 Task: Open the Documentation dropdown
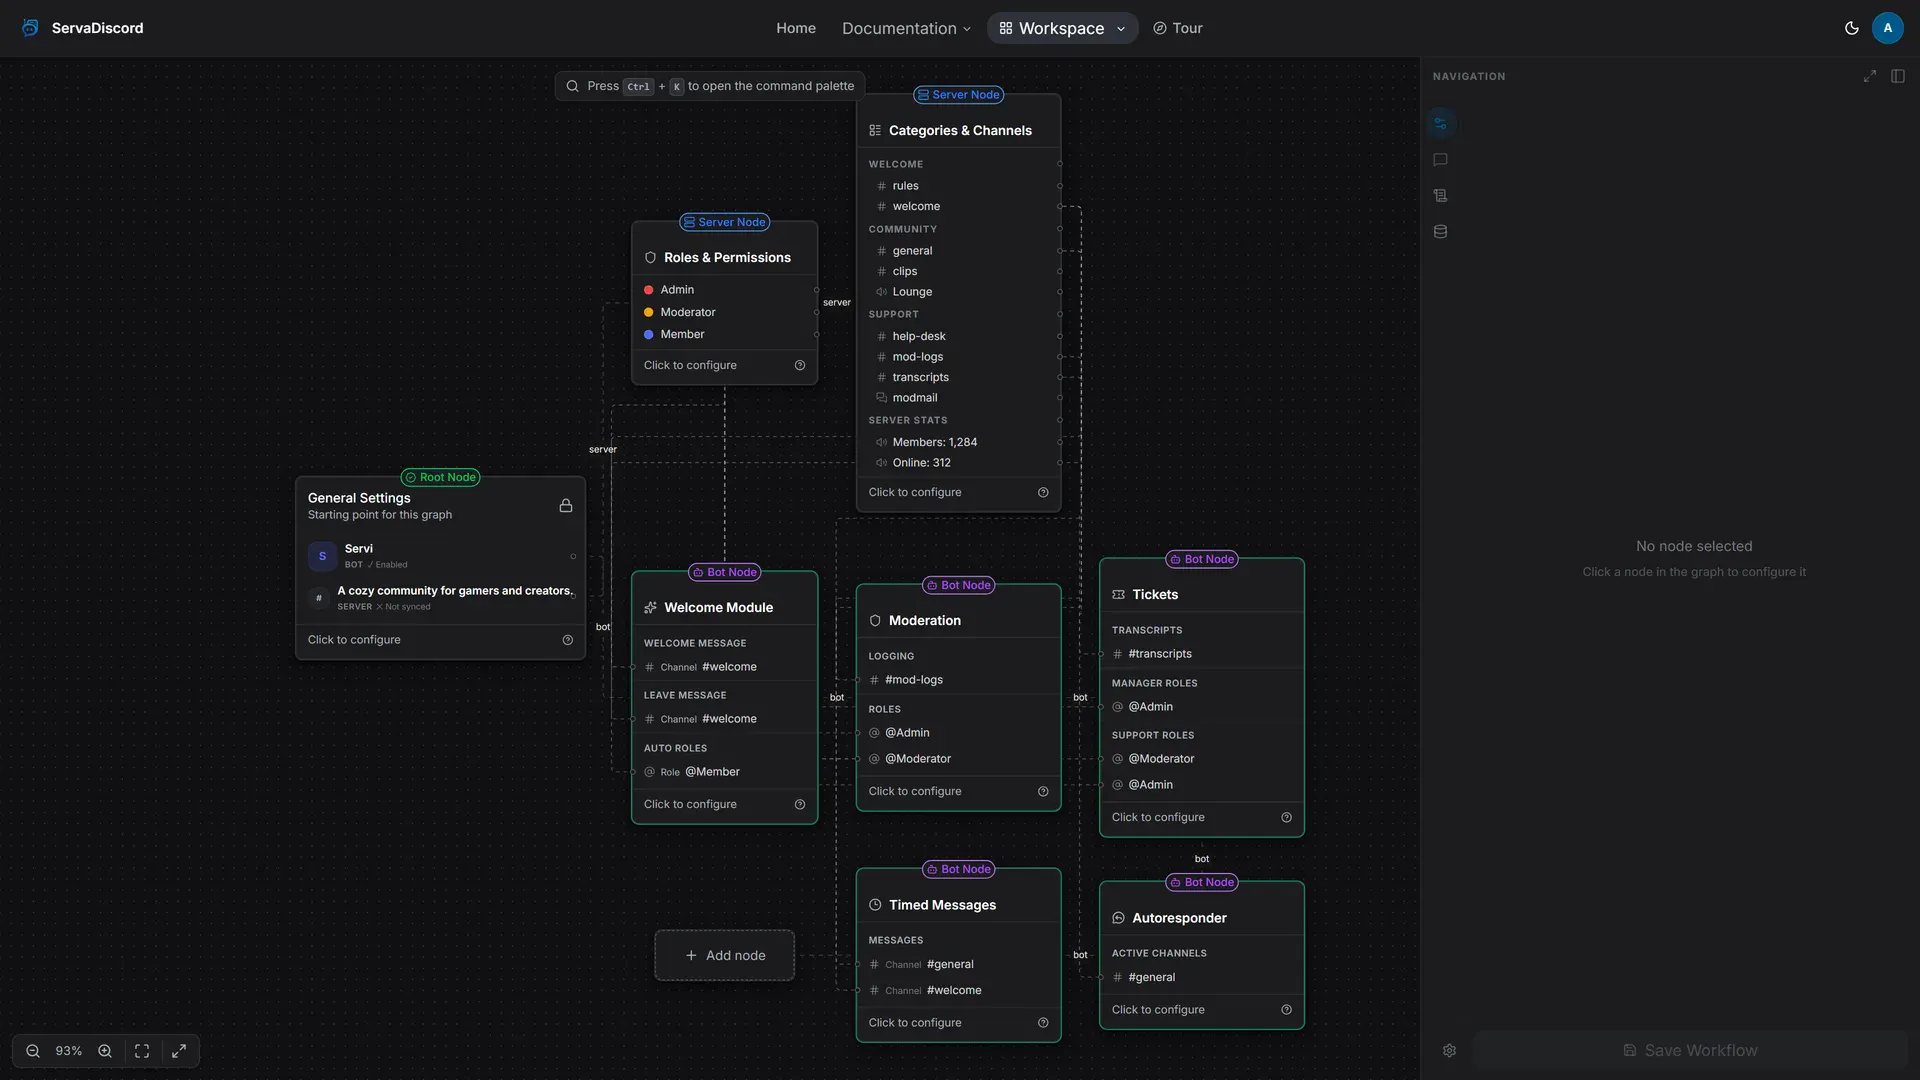(906, 28)
